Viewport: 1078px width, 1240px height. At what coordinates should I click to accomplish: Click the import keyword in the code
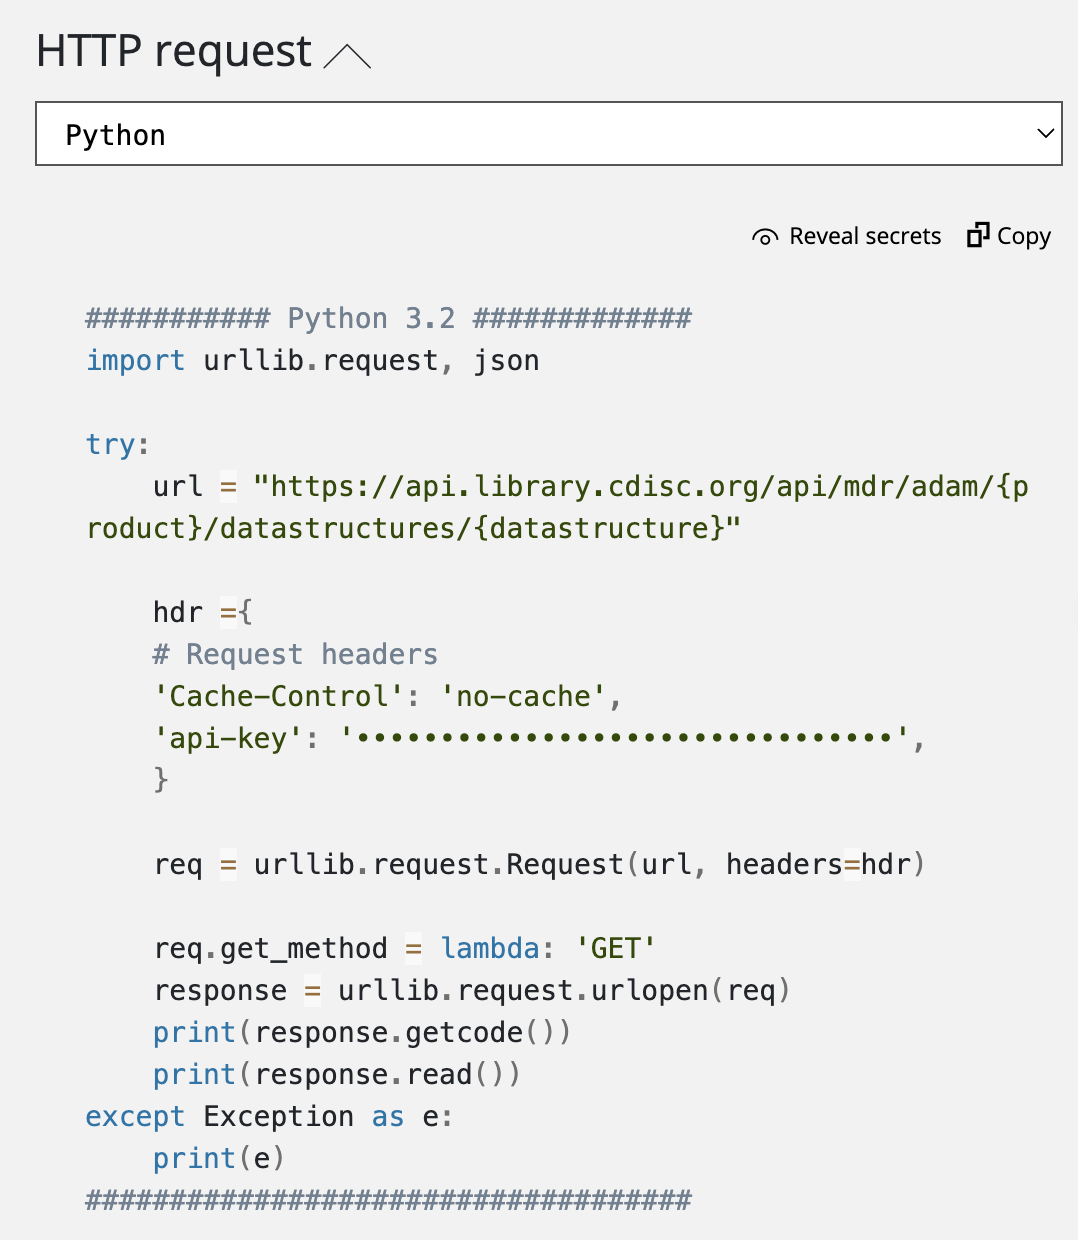tap(135, 361)
